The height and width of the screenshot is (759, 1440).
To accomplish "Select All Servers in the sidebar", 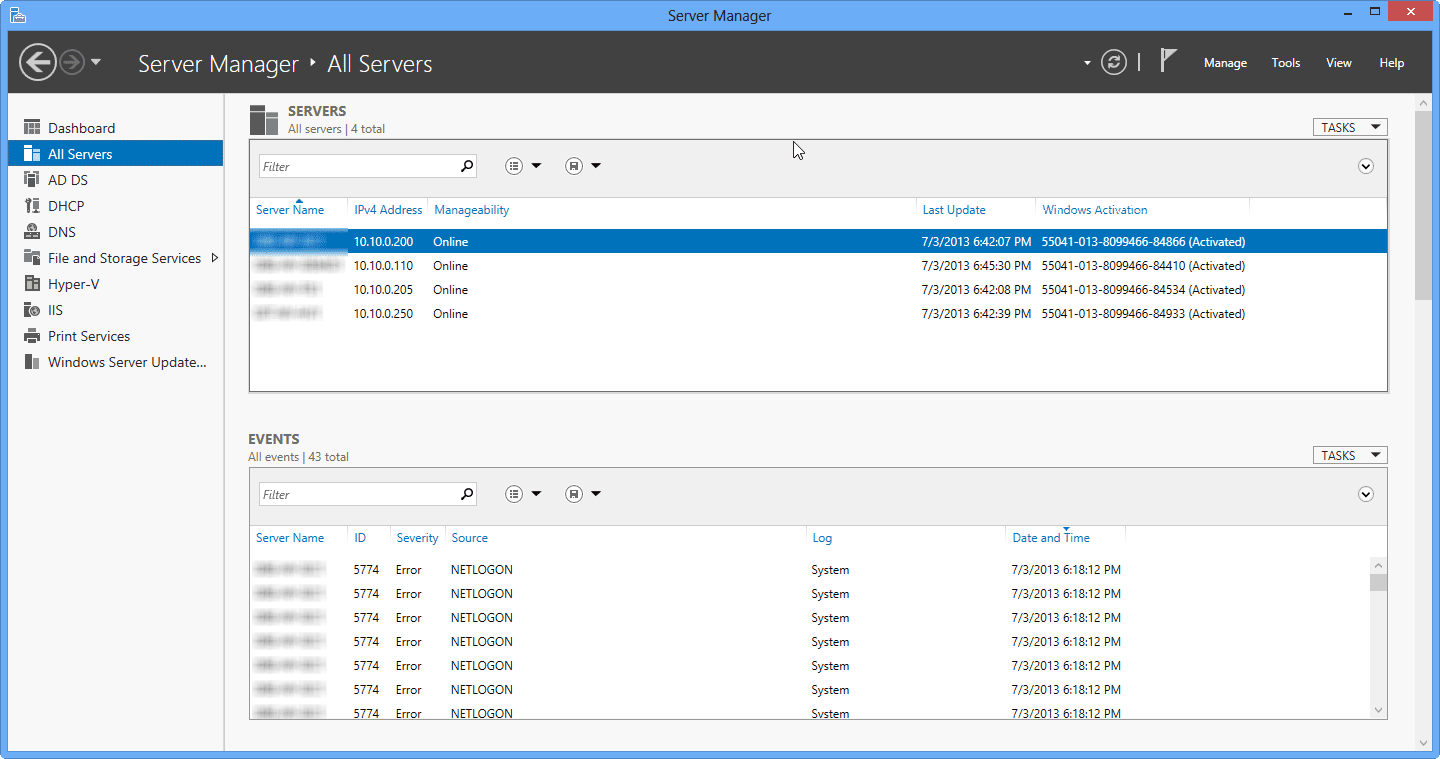I will (116, 154).
